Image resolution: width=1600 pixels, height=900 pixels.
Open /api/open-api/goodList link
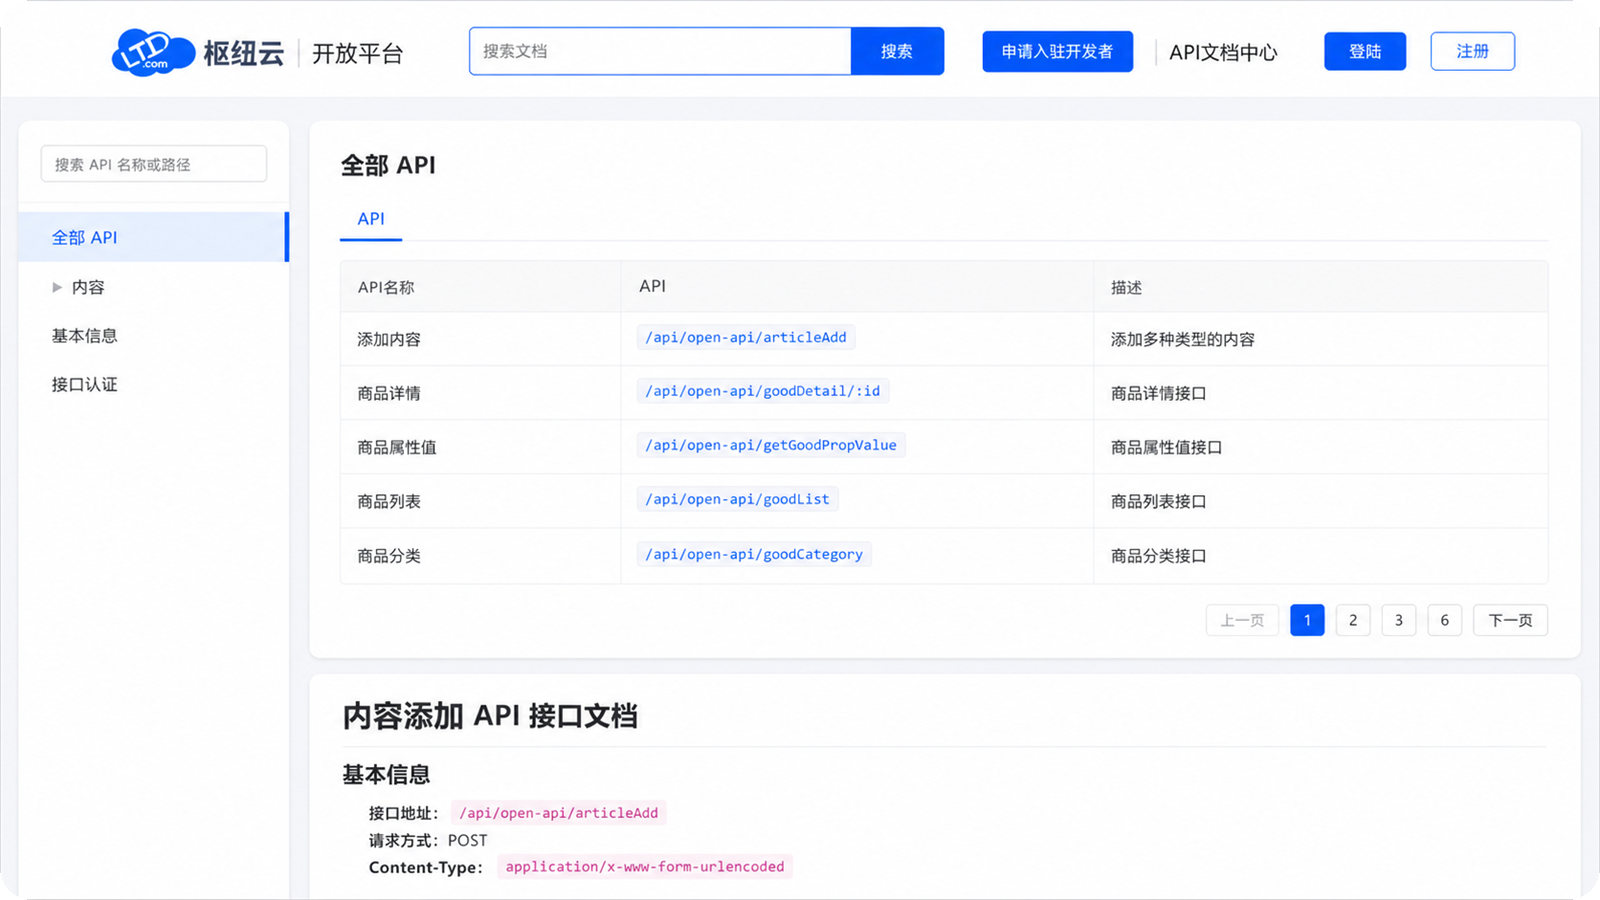point(737,499)
